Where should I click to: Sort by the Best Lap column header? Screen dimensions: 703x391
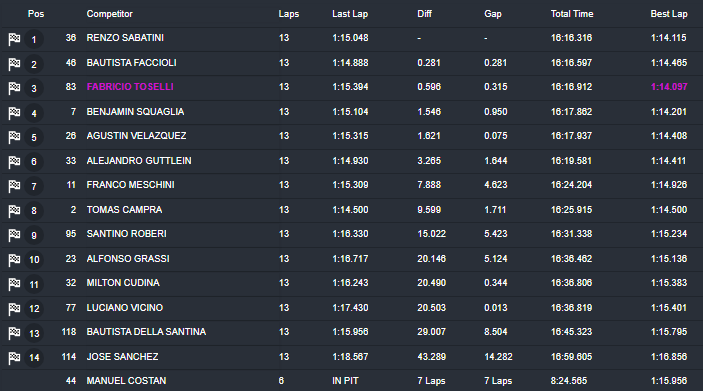669,14
